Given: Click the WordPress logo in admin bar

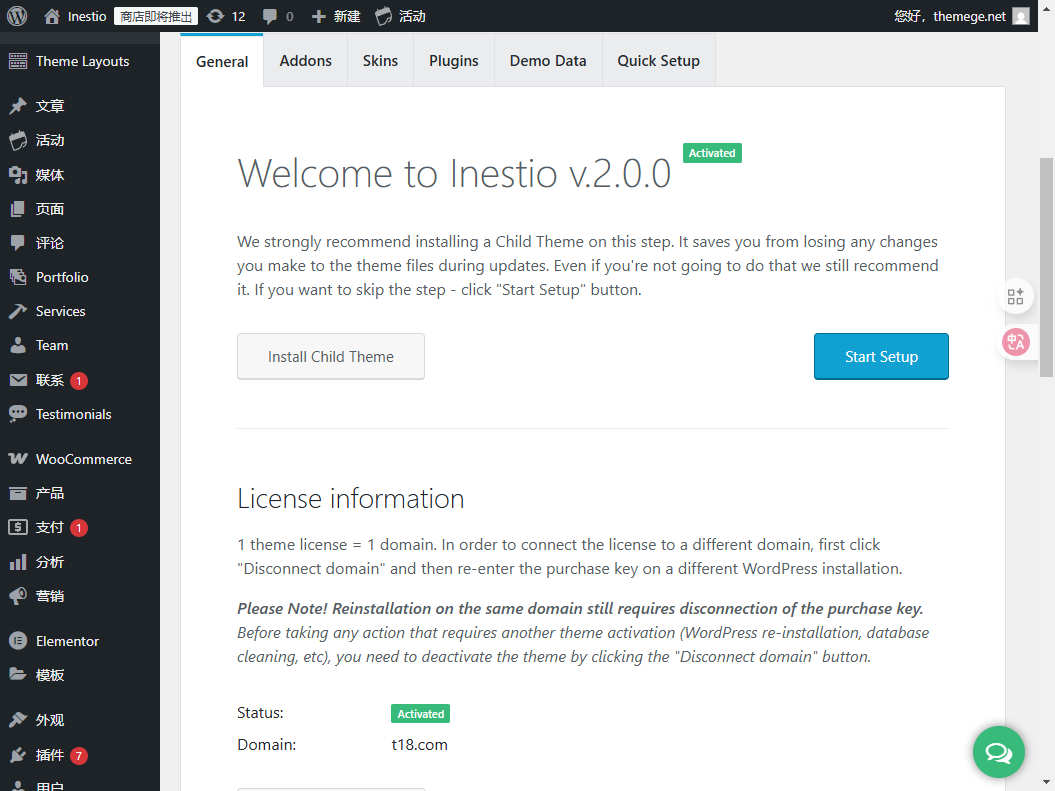Looking at the screenshot, I should (17, 15).
